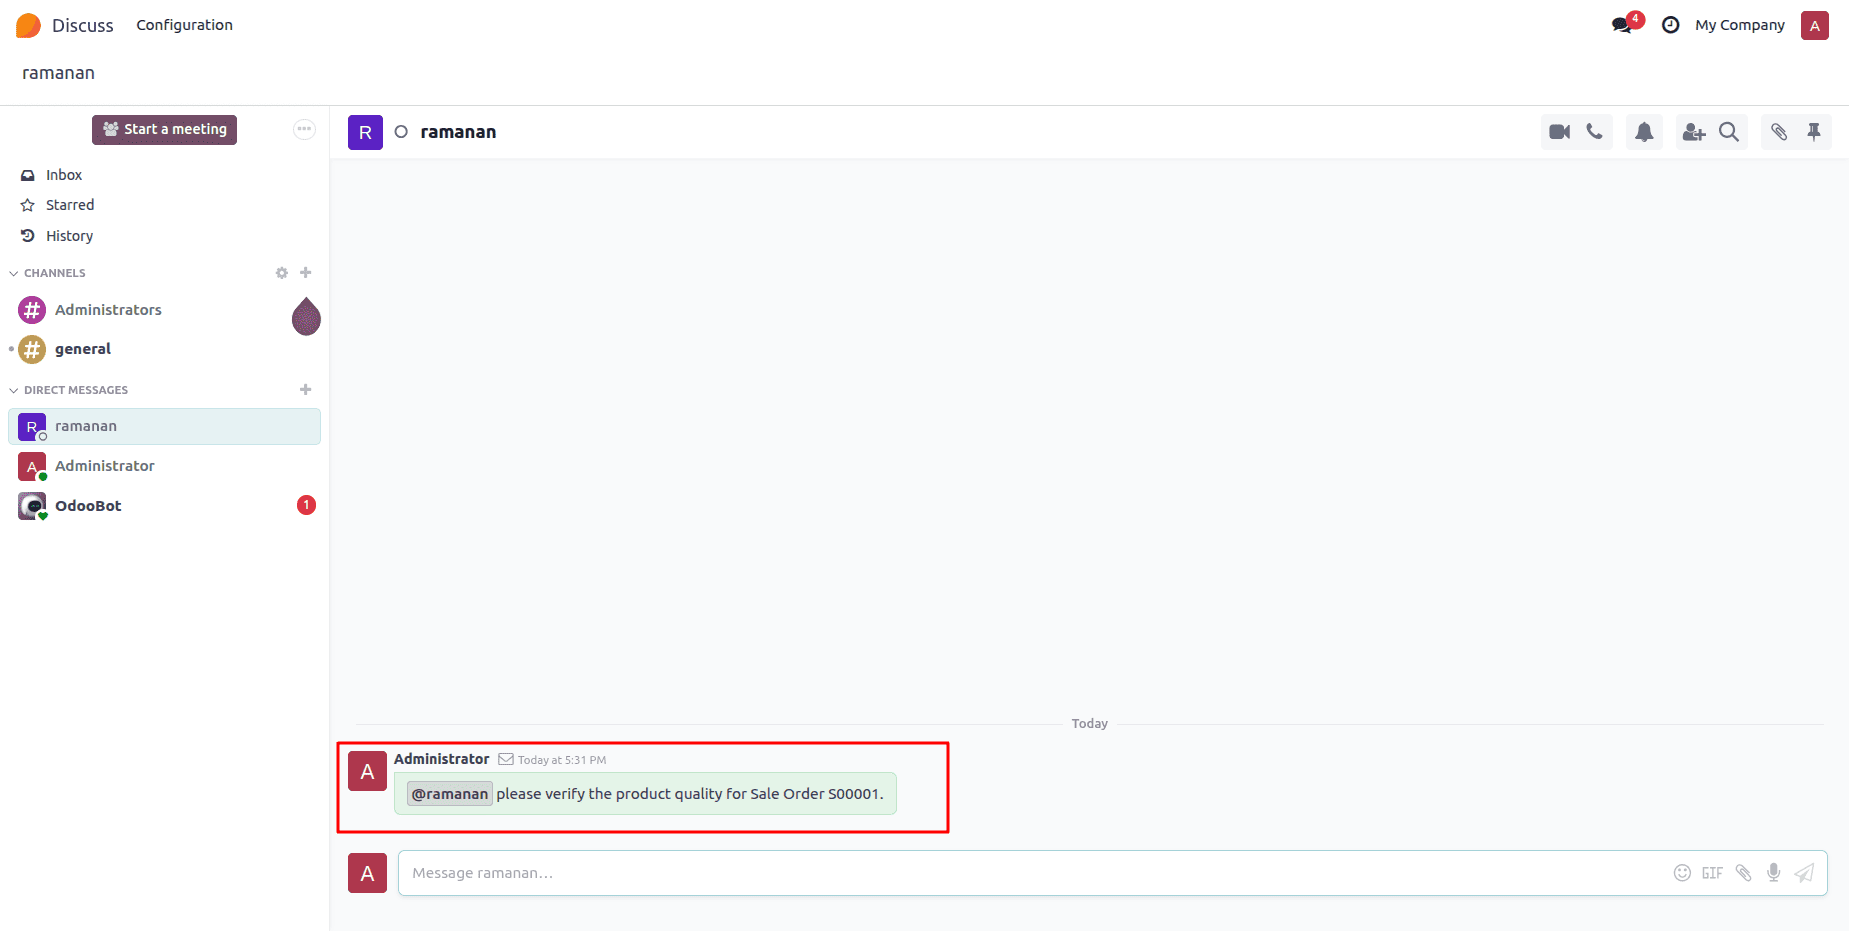The height and width of the screenshot is (931, 1849).
Task: Open the sidebar options ellipsis menu
Action: point(304,129)
